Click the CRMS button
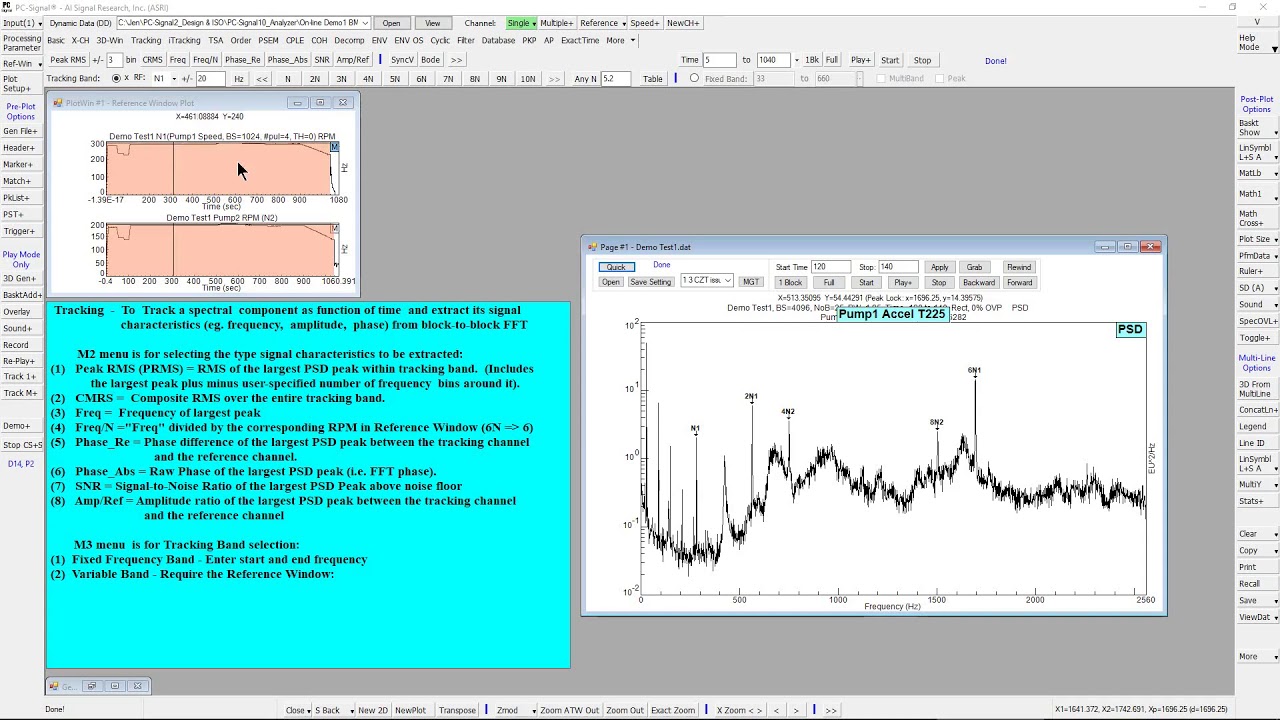1280x720 pixels. 152,60
